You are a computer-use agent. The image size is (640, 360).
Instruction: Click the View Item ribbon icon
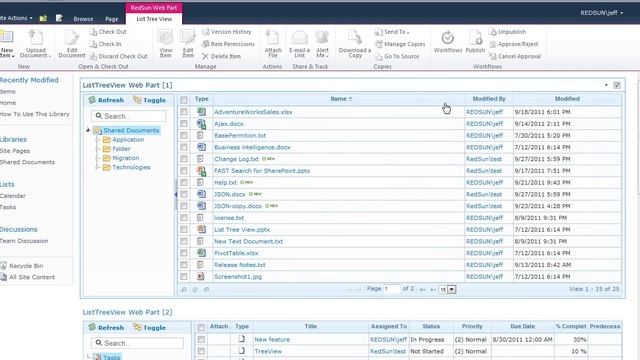pos(165,43)
